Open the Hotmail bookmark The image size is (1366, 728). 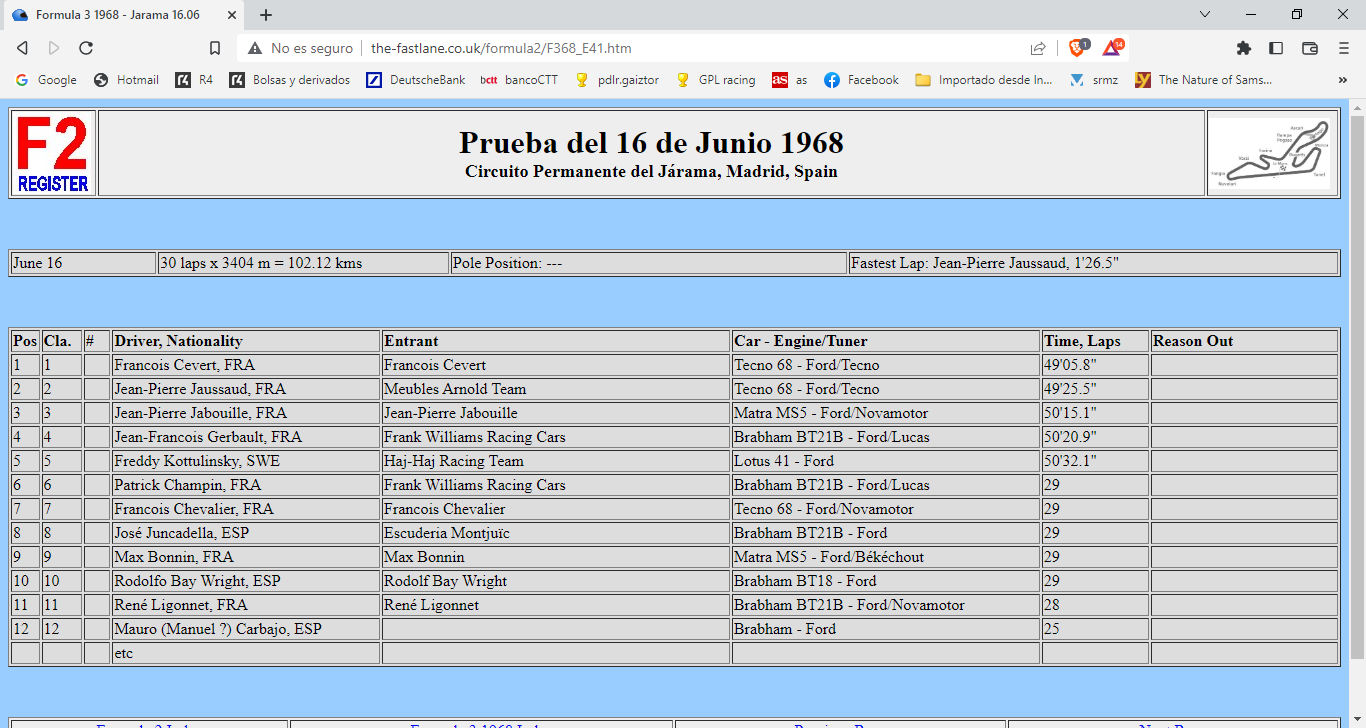[x=126, y=80]
